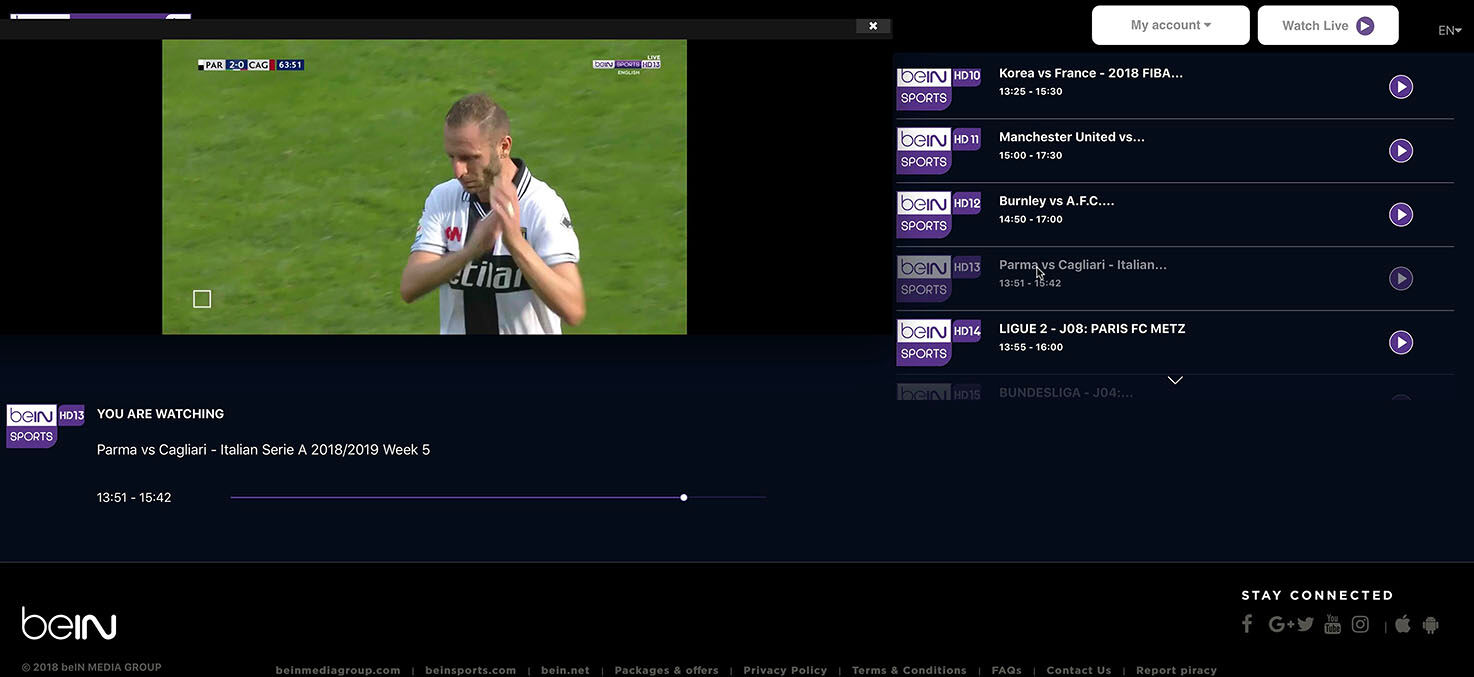Open the My account dropdown
This screenshot has width=1474, height=677.
tap(1171, 25)
